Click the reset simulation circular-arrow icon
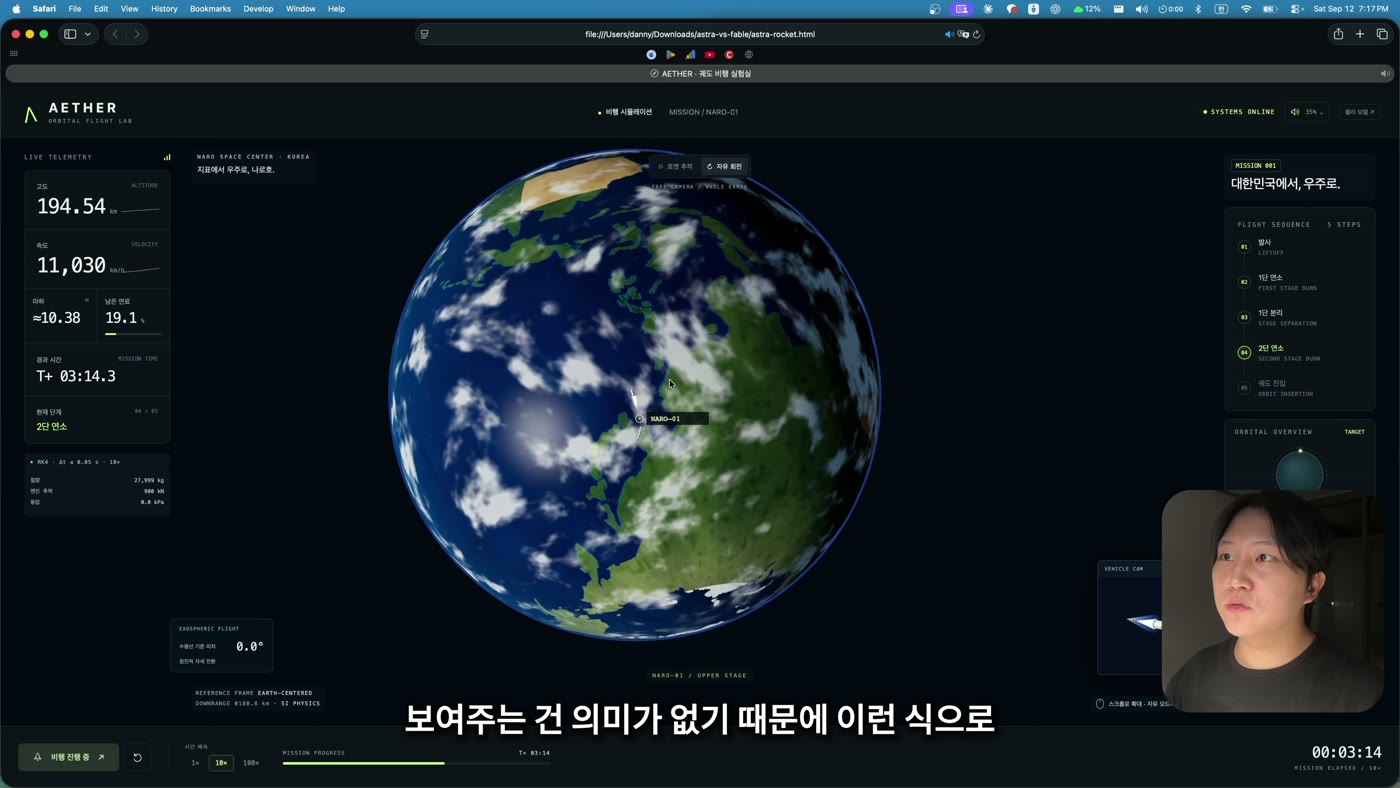 [x=137, y=757]
